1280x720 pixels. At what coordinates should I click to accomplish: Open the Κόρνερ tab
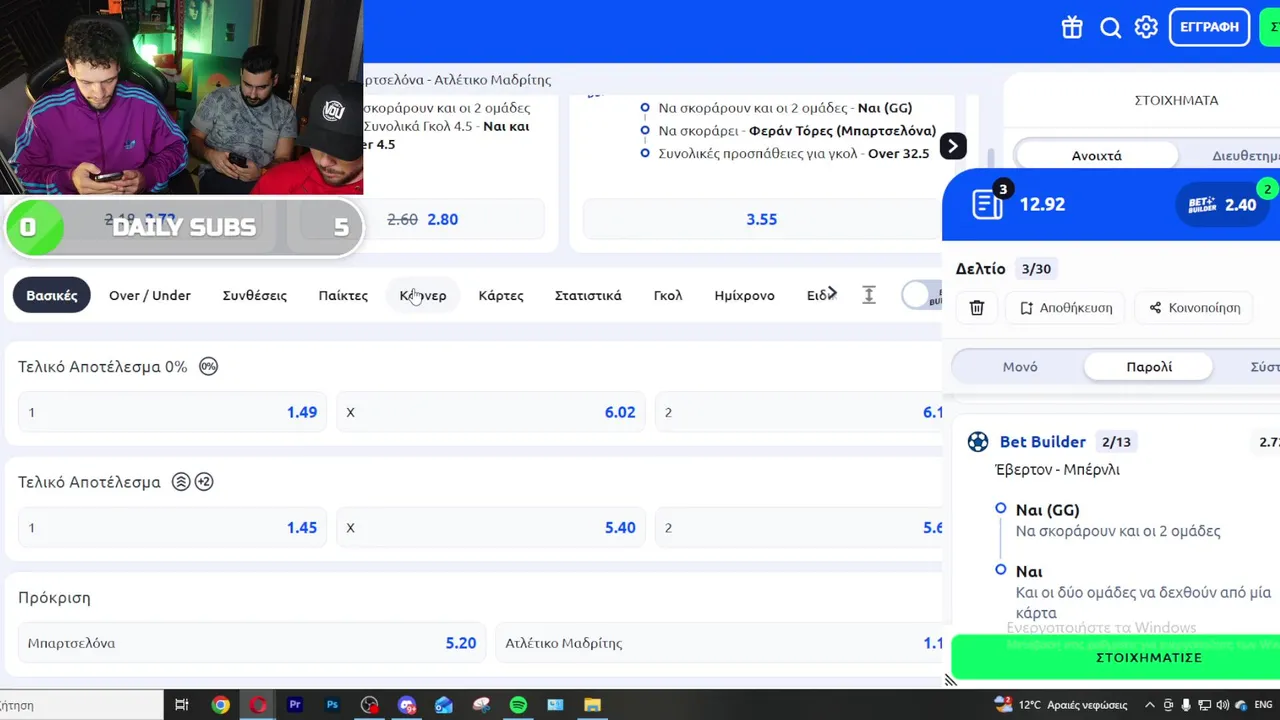pos(423,295)
